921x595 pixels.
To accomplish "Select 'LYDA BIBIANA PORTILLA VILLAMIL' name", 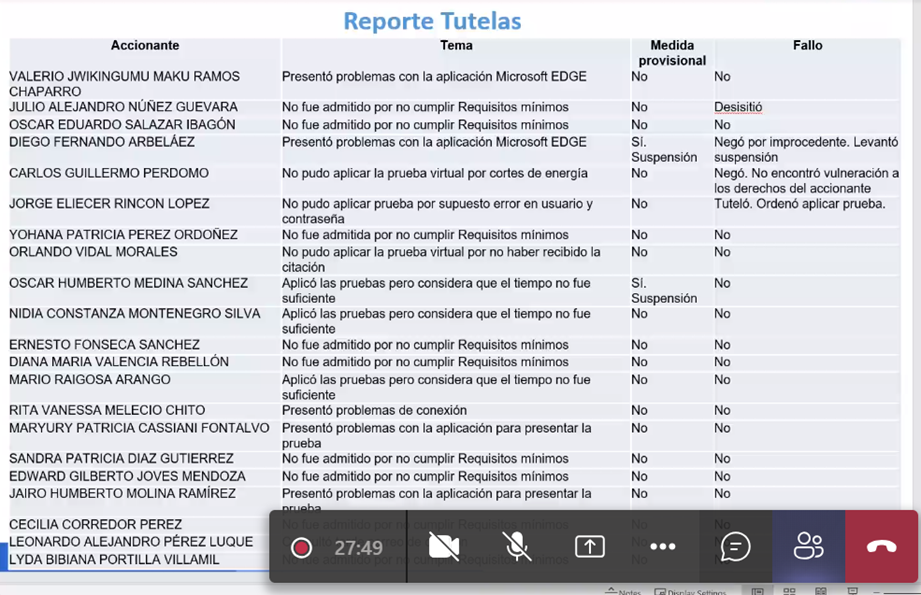I will click(115, 559).
